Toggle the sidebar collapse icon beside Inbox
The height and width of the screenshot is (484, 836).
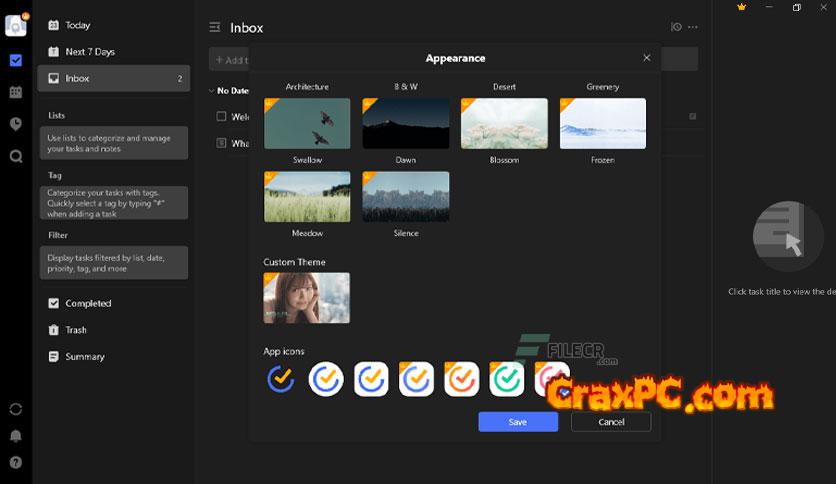click(x=214, y=28)
